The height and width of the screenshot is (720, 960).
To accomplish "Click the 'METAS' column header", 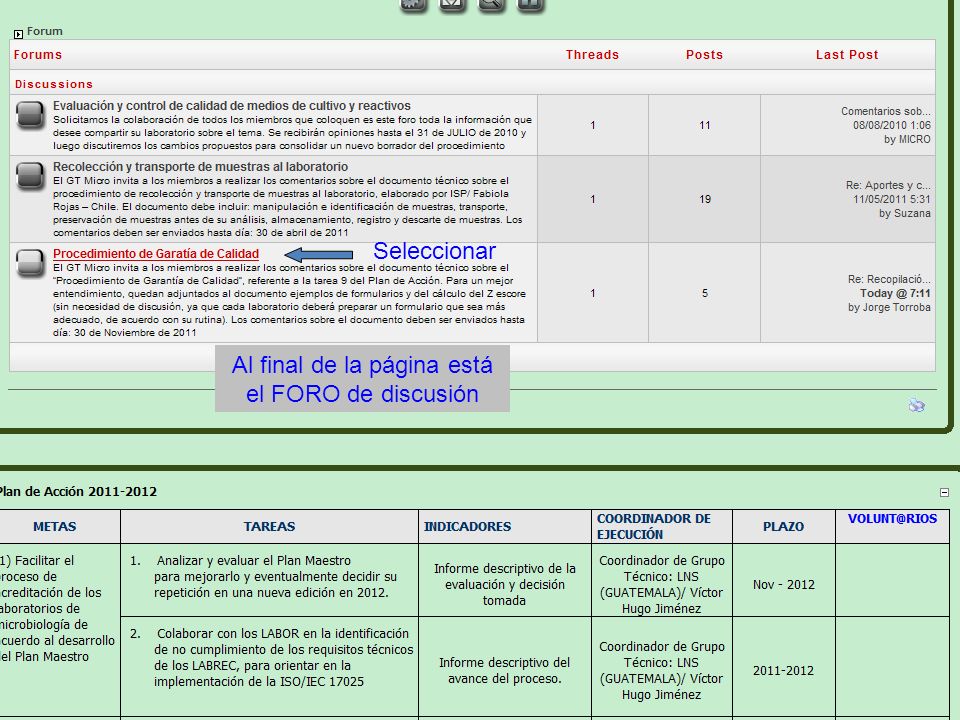I will (x=54, y=527).
